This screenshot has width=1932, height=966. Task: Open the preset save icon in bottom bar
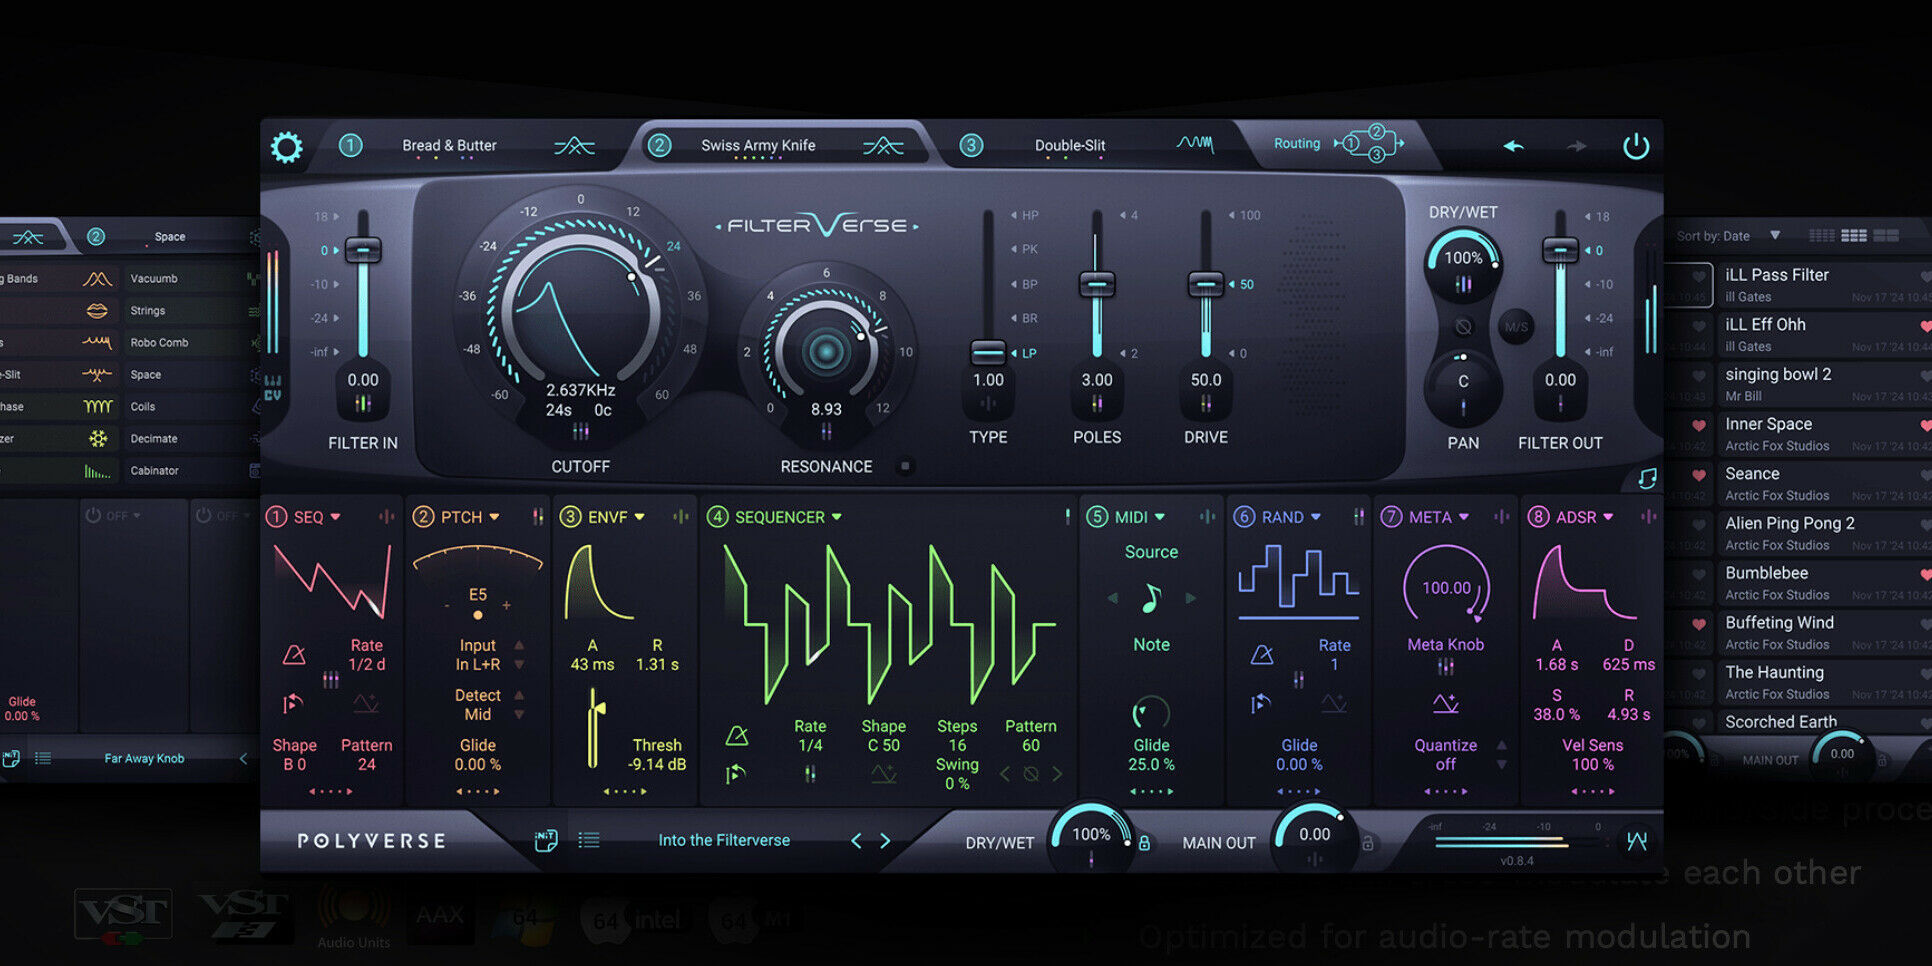(546, 840)
